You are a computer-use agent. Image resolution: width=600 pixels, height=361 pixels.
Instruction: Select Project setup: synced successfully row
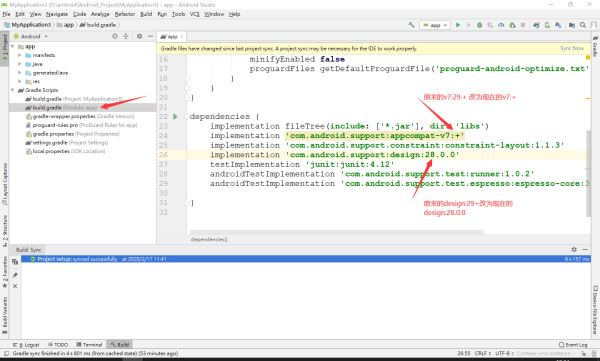305,259
